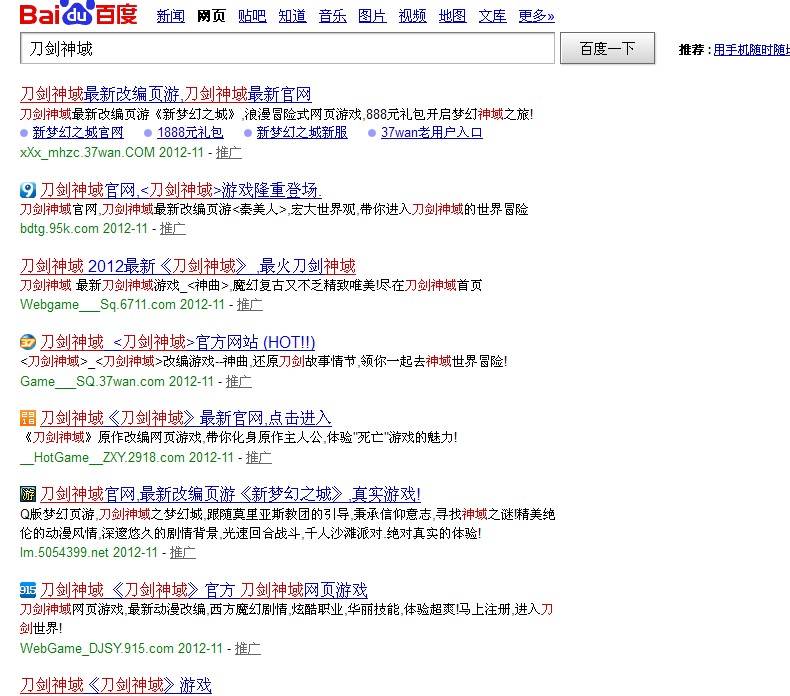This screenshot has height=696, width=790.
Task: Open result 刀剑神域 2012最新《刀剑神域》
Action: [188, 266]
